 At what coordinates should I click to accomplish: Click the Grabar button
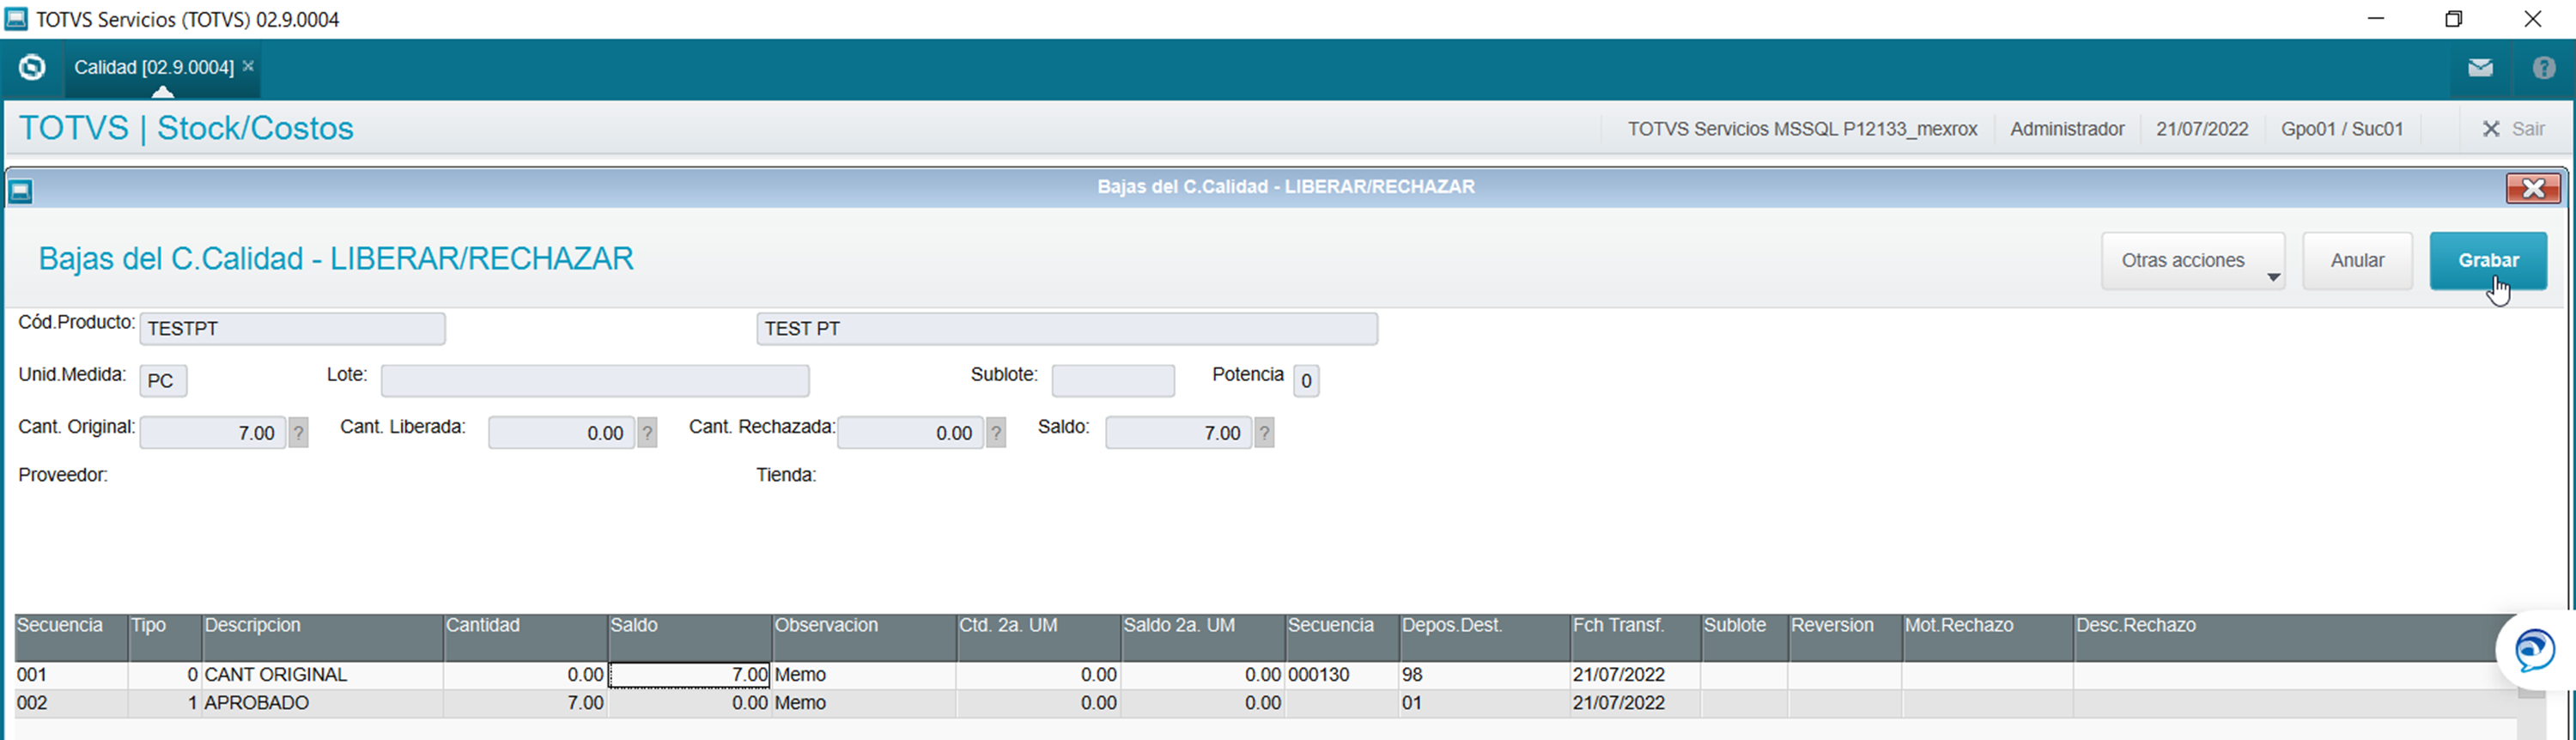point(2488,261)
